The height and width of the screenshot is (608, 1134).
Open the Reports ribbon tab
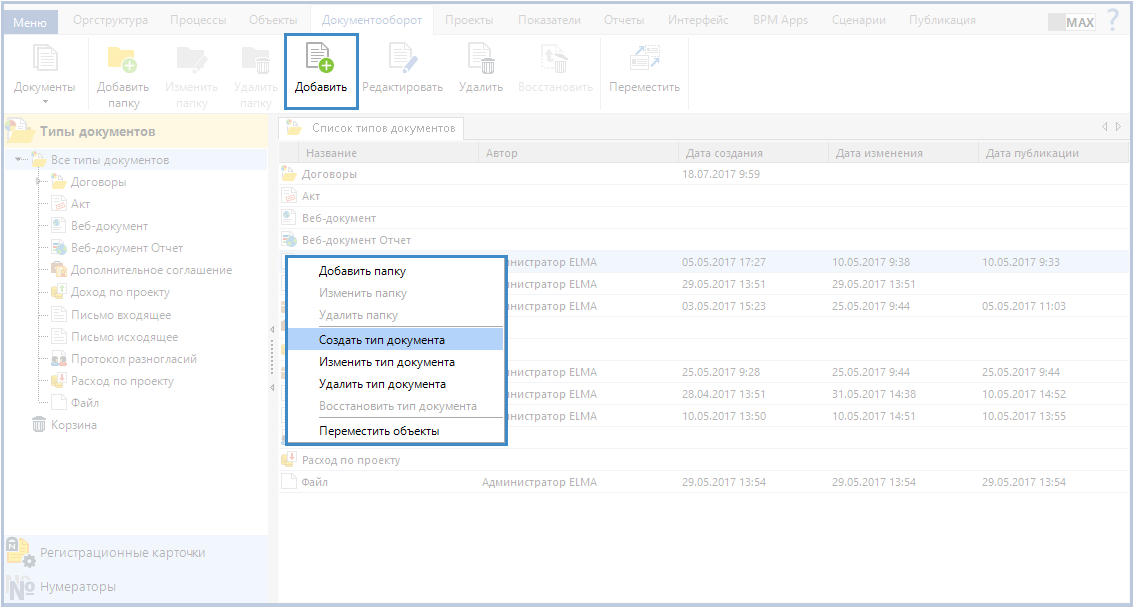pyautogui.click(x=623, y=20)
